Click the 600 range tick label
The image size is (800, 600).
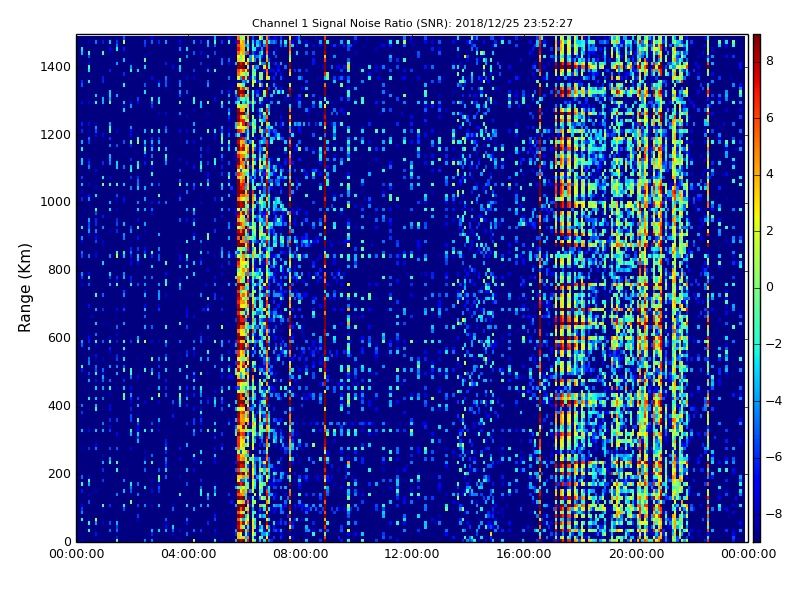[x=60, y=338]
